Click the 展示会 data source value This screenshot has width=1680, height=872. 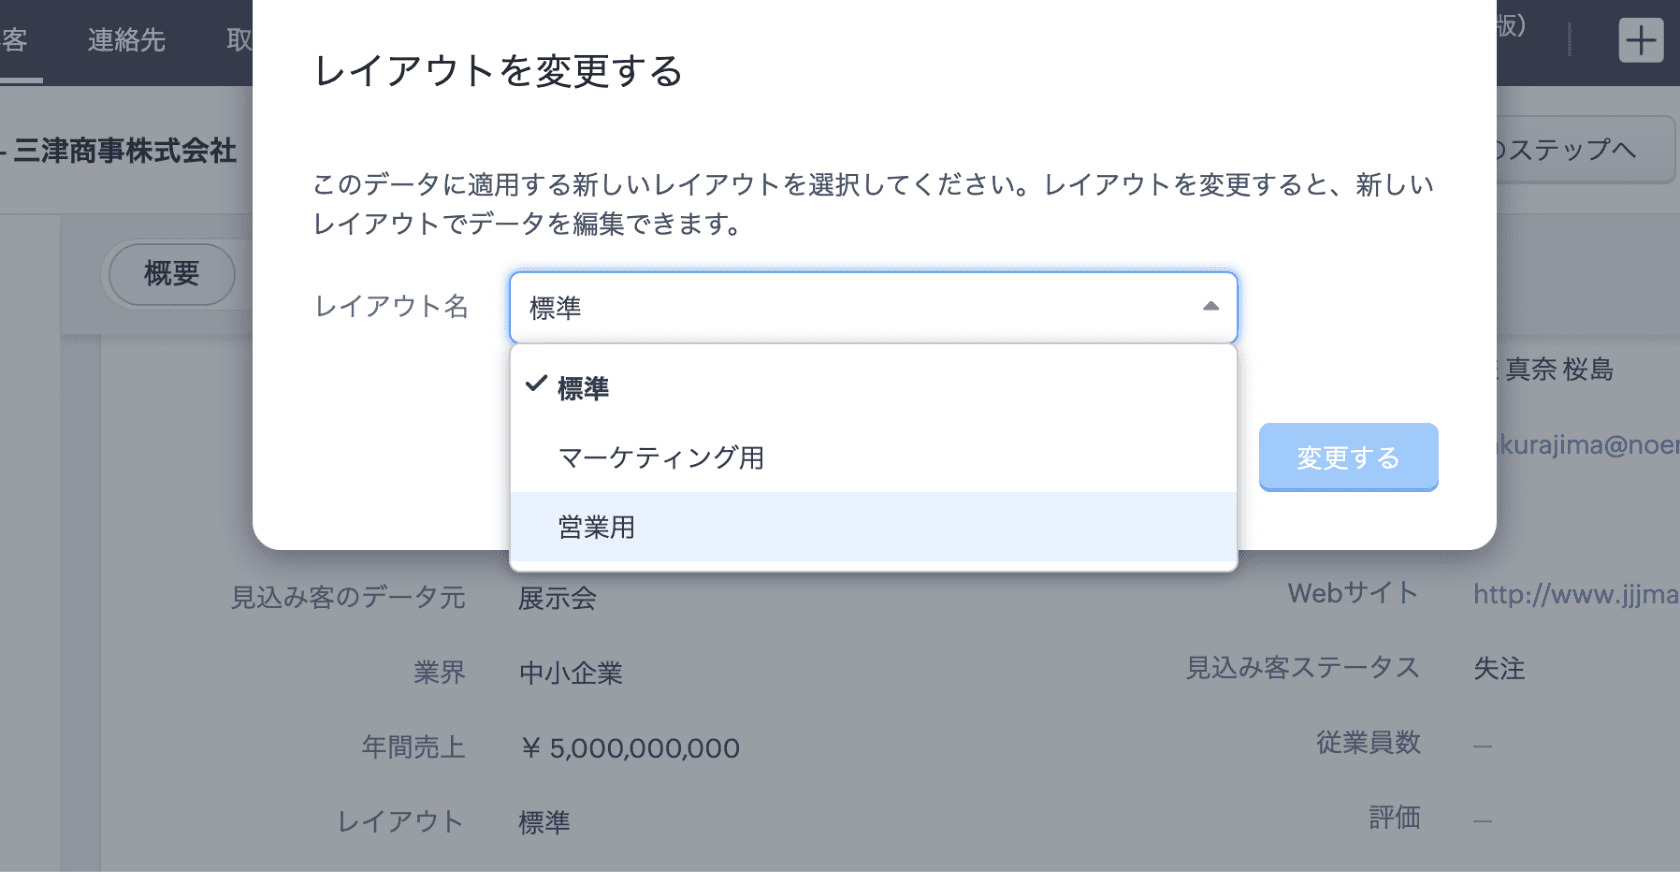tap(557, 599)
